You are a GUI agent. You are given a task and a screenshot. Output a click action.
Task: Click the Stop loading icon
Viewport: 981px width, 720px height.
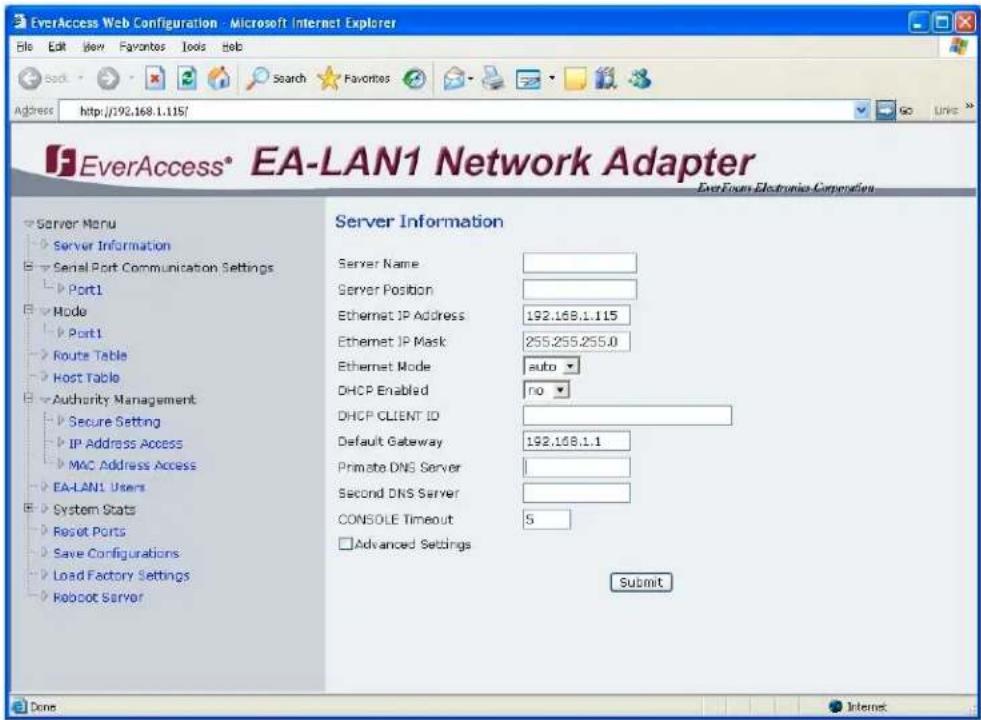coord(155,79)
